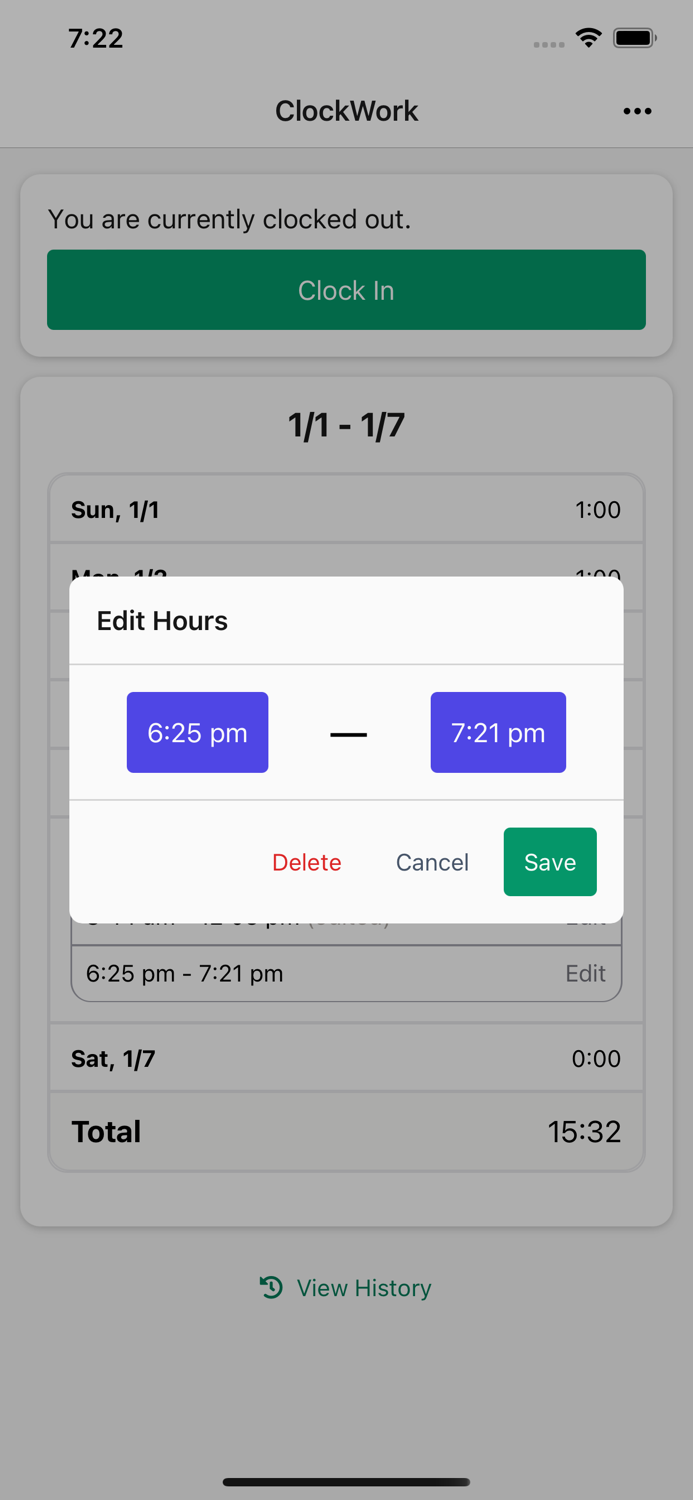This screenshot has height=1500, width=693.
Task: Select the Sat, 1/7 row
Action: (x=346, y=1058)
